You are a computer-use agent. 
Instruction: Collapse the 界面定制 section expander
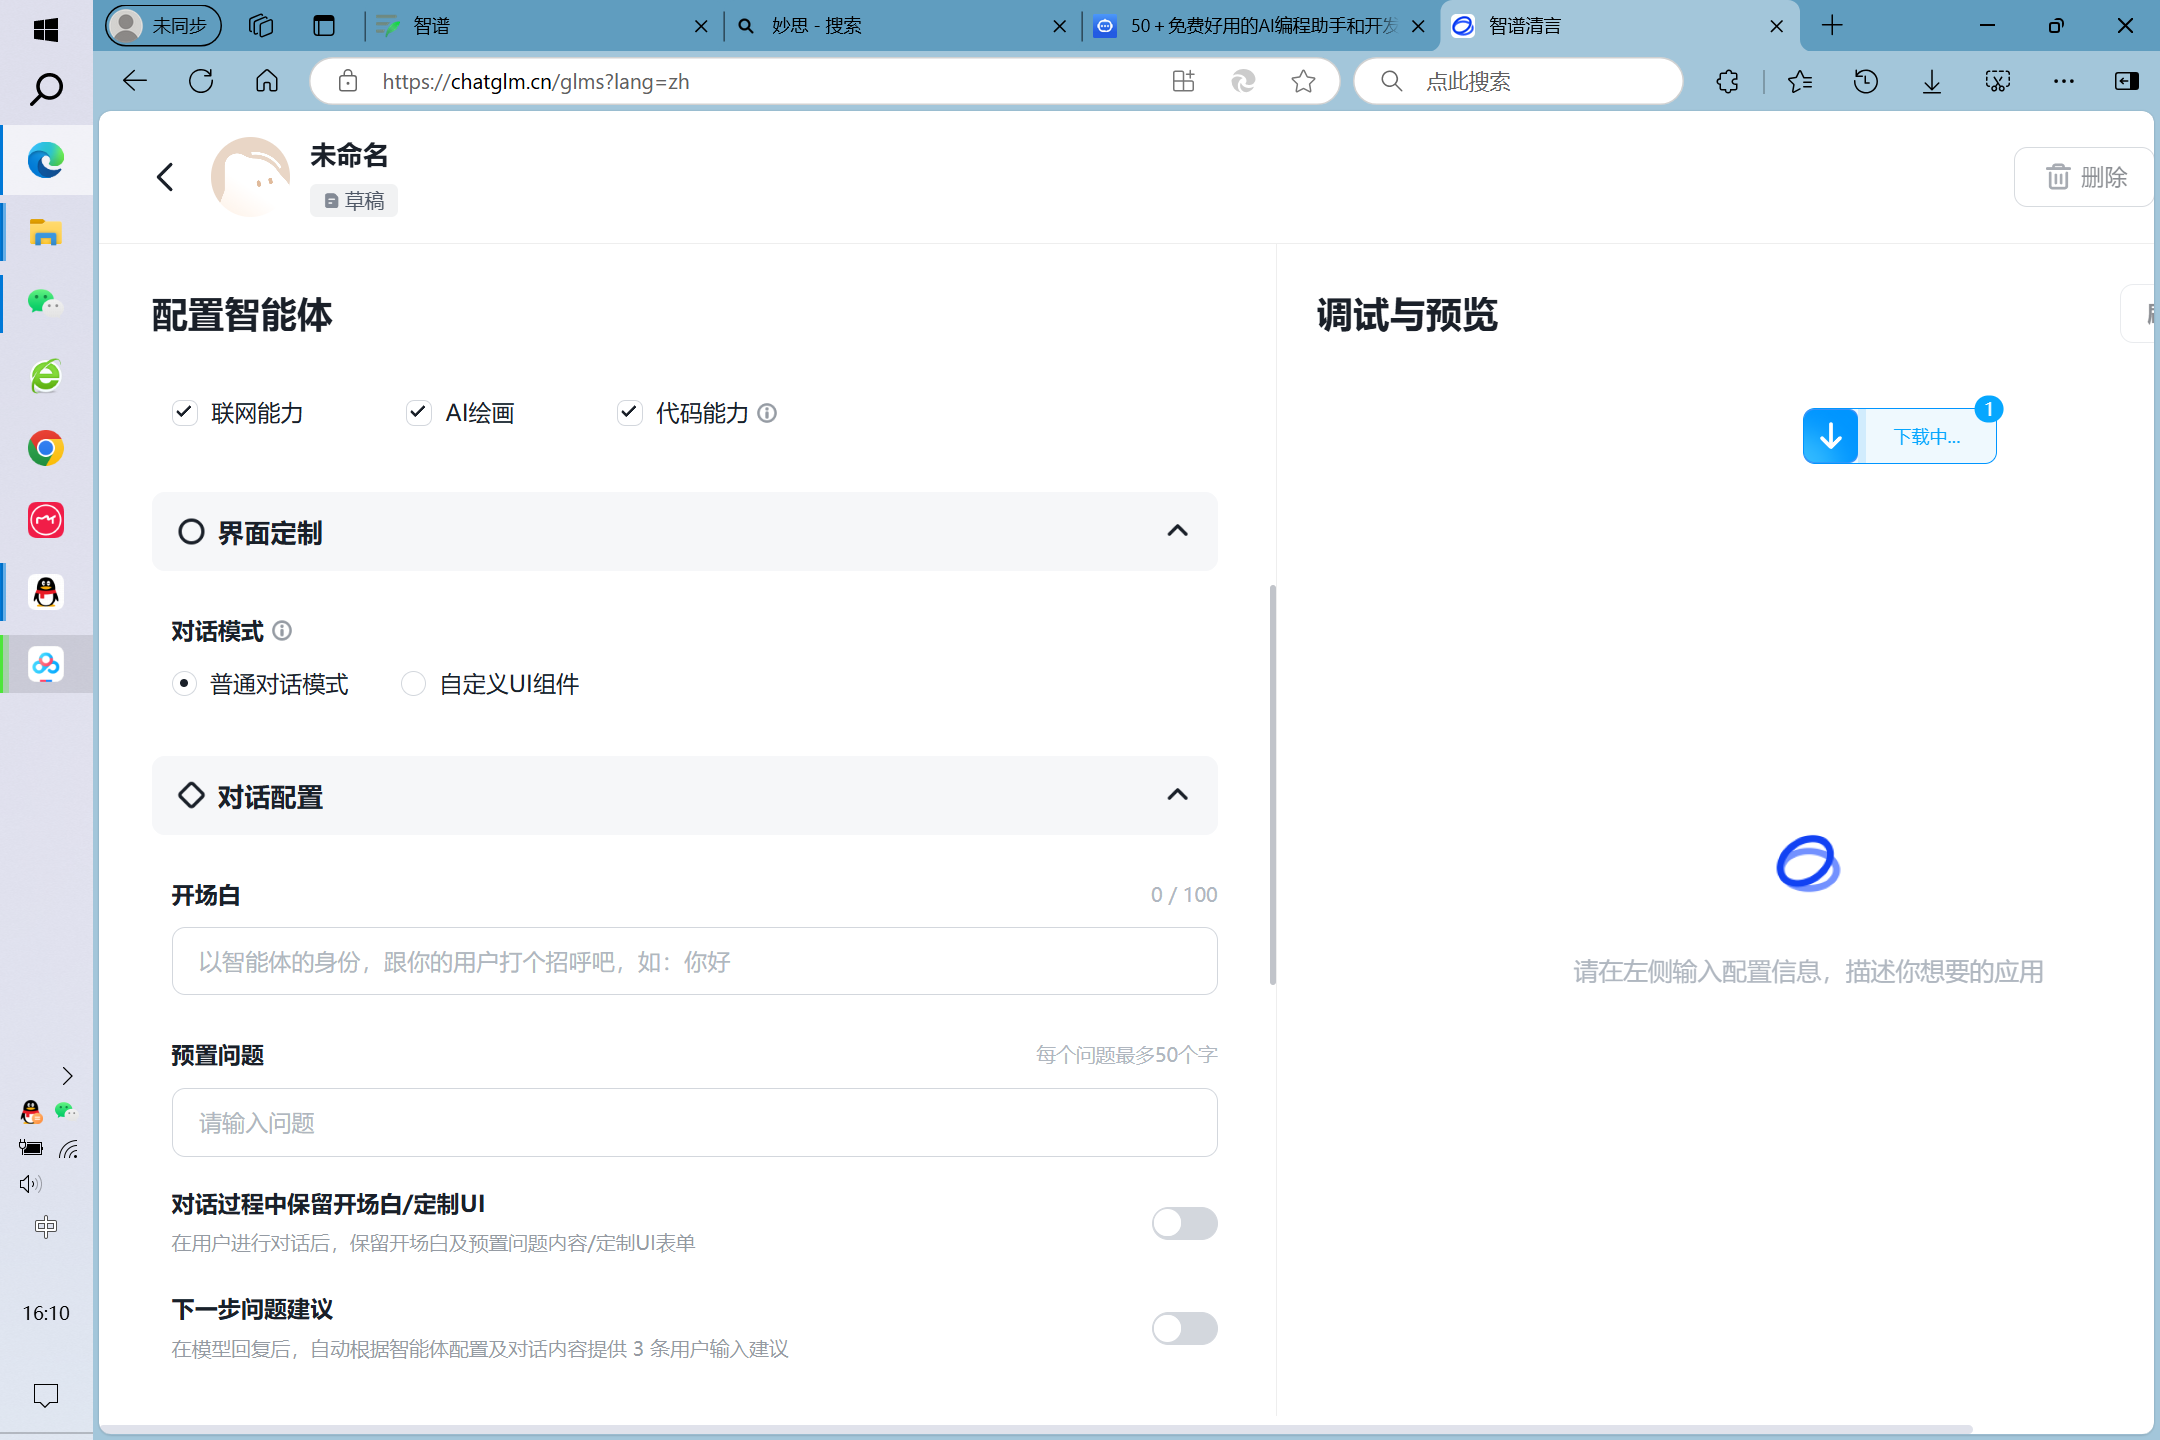tap(1176, 529)
